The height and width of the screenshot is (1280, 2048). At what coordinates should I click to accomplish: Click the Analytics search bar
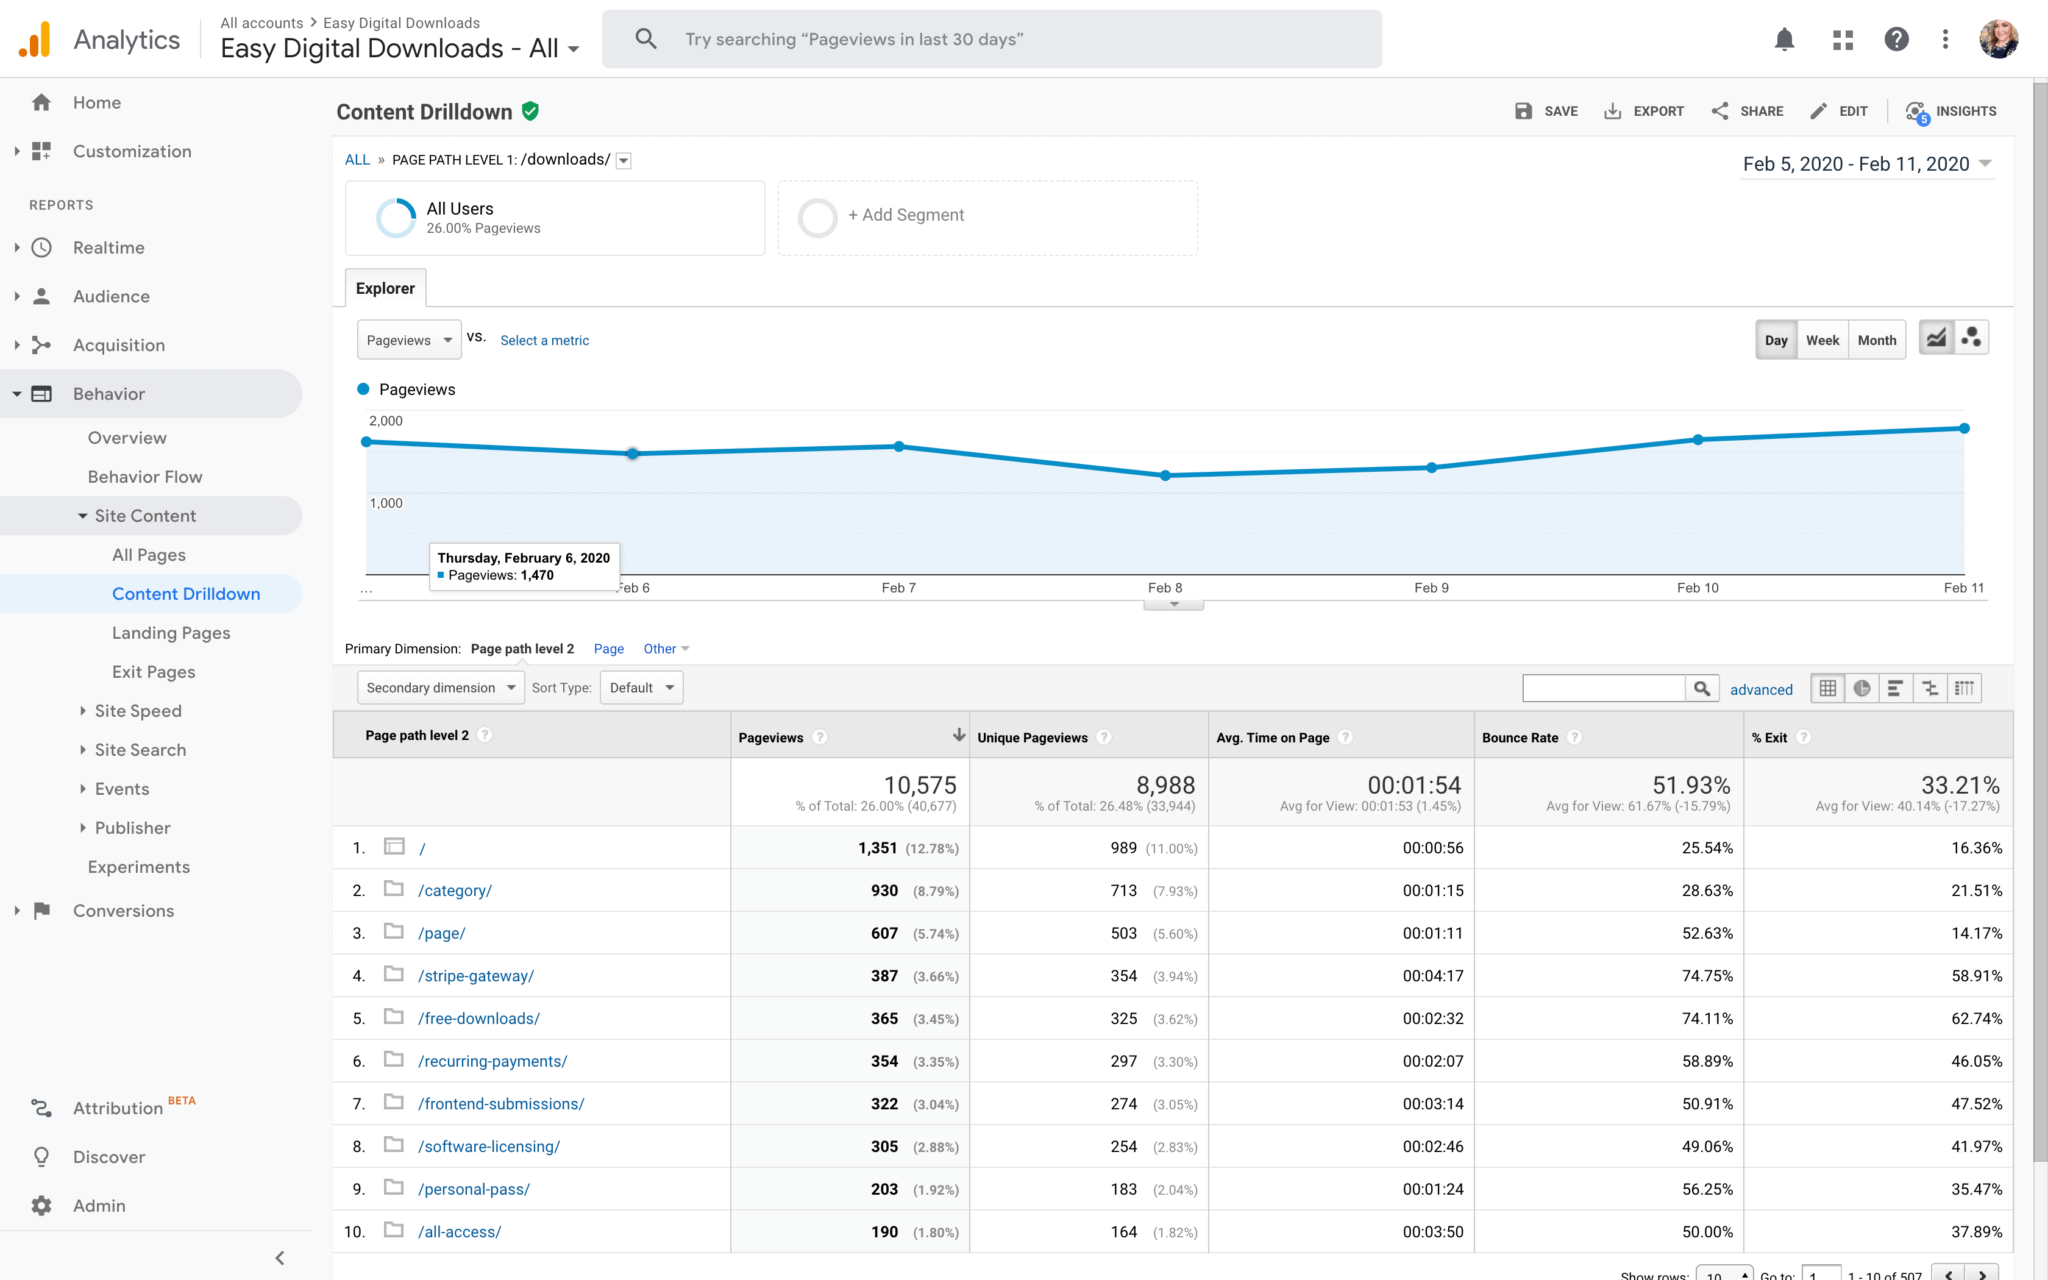pyautogui.click(x=992, y=39)
